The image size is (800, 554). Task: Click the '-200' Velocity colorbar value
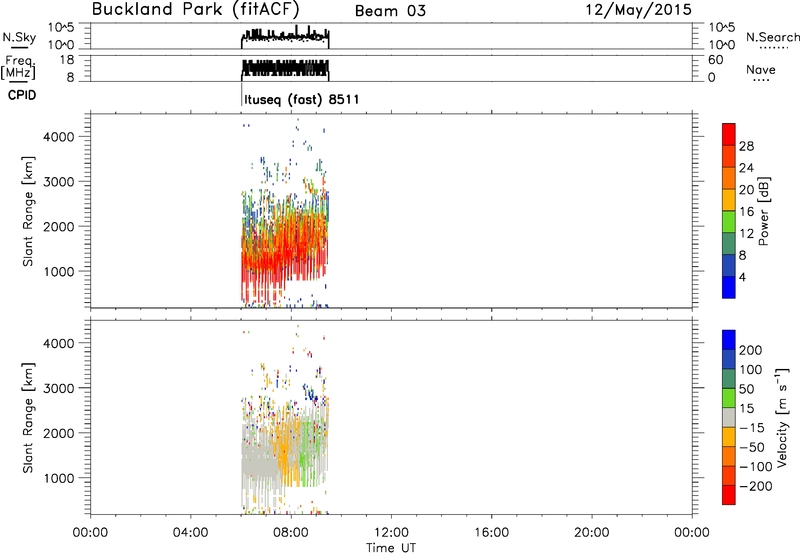(756, 486)
